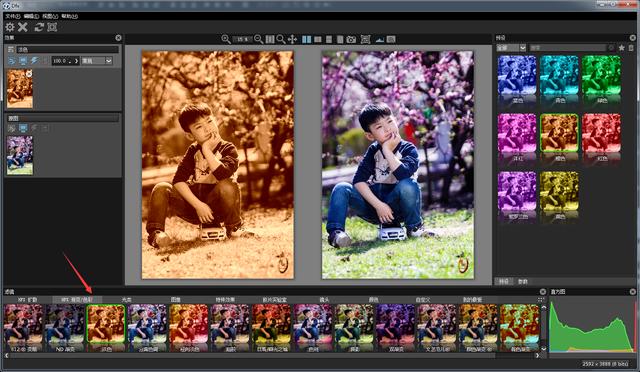Image resolution: width=640 pixels, height=372 pixels.
Task: Remove the sepia layer using its small X badge
Action: 29,74
